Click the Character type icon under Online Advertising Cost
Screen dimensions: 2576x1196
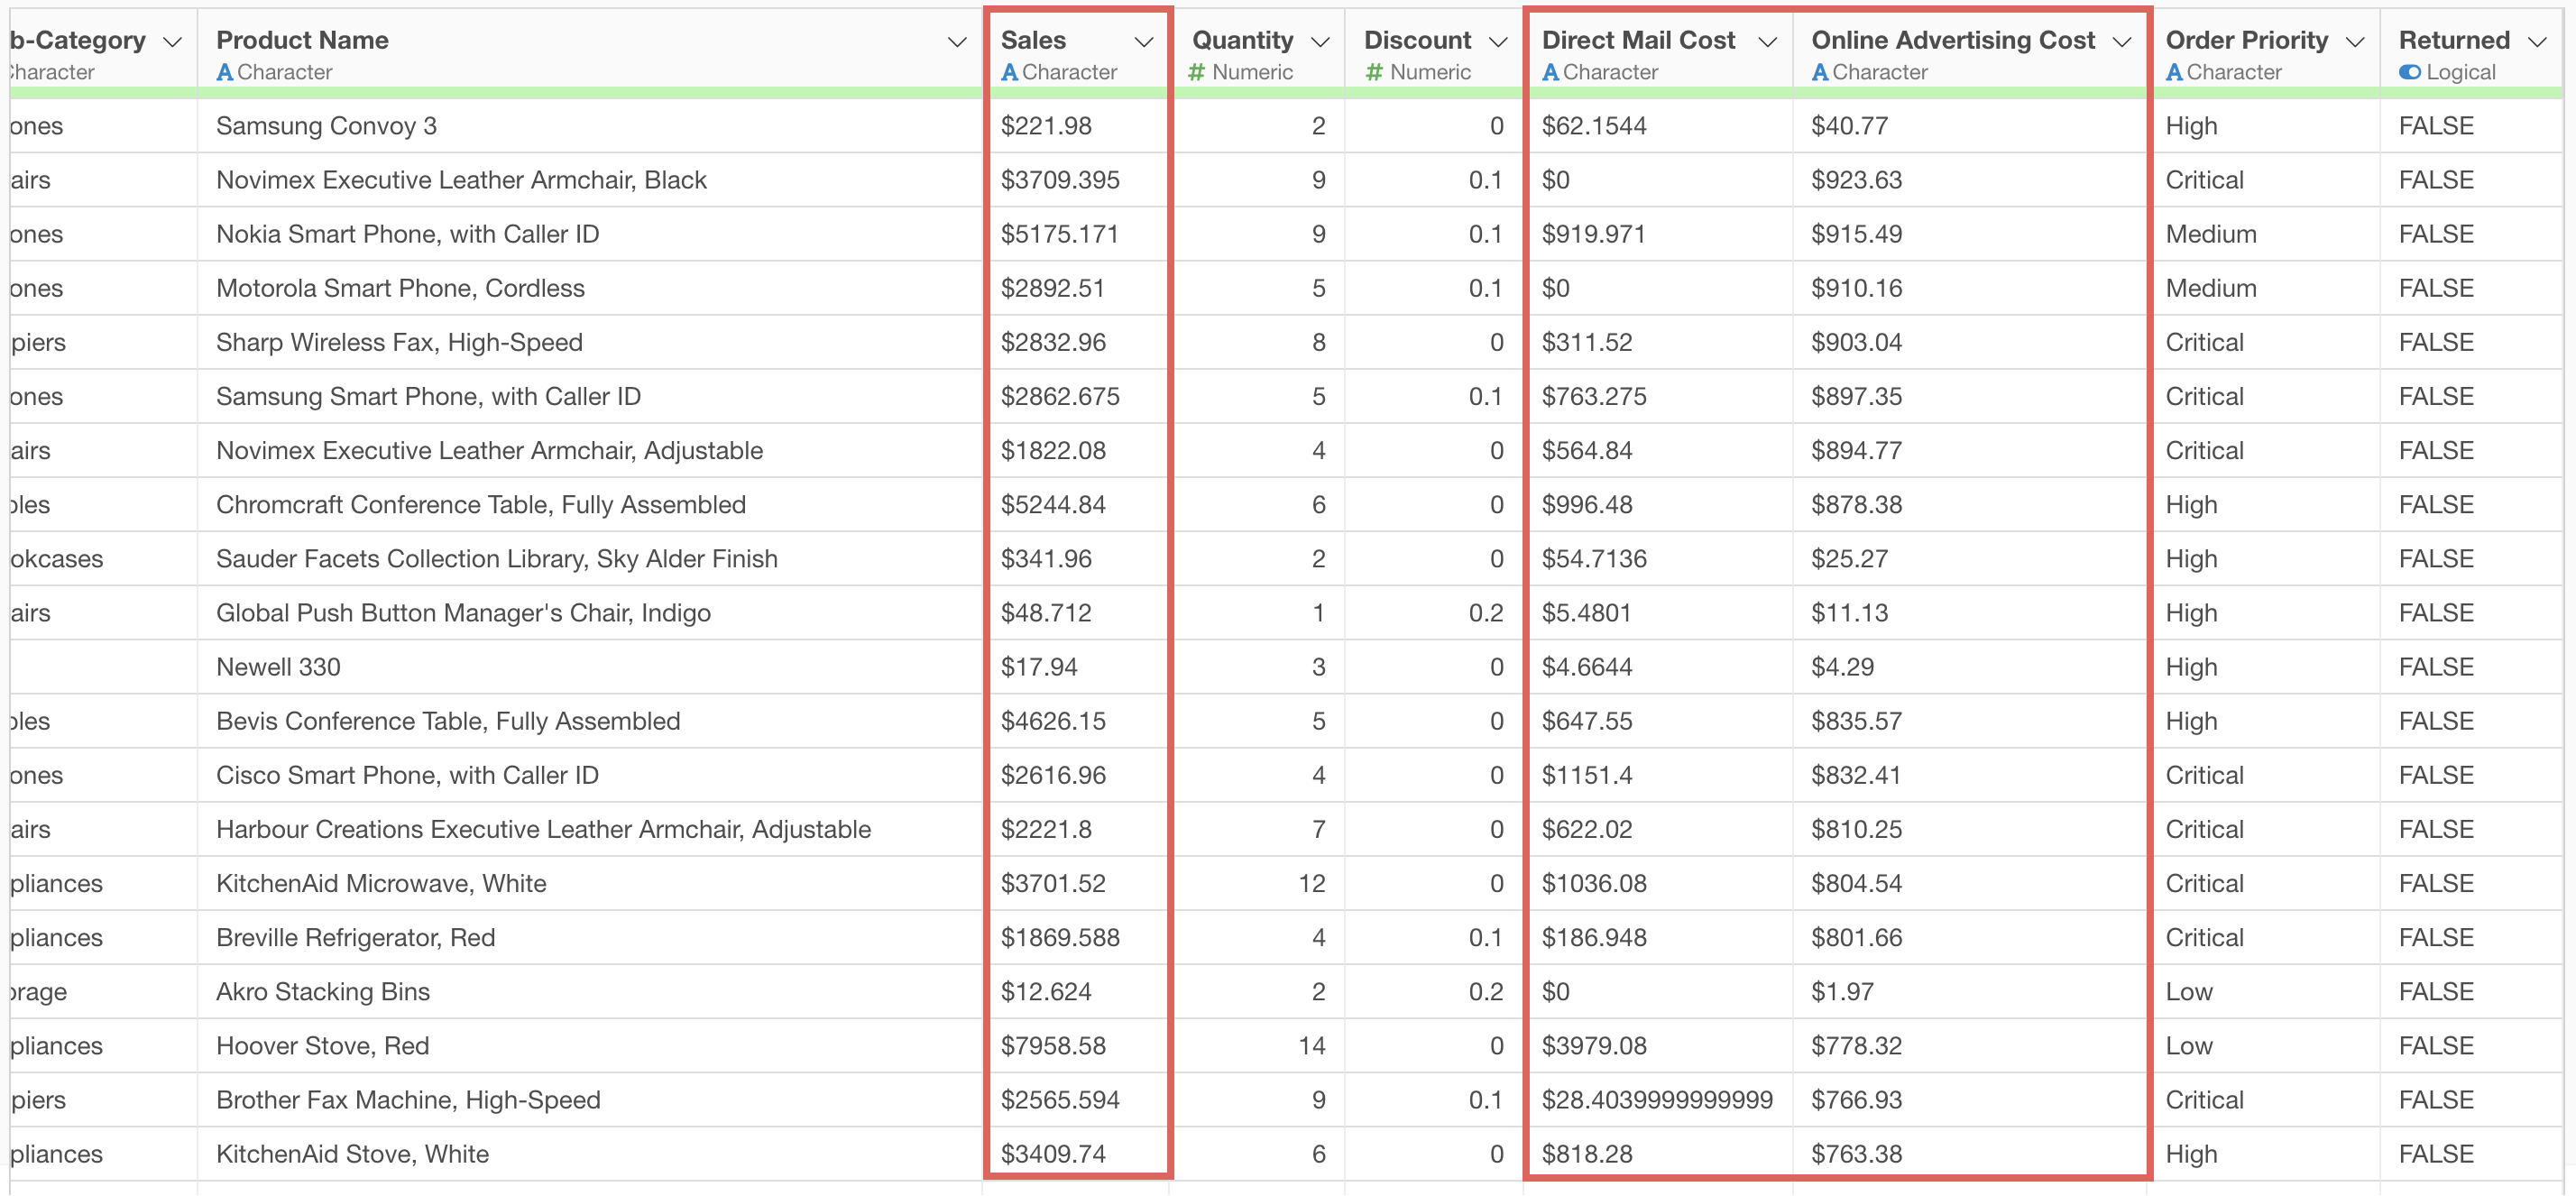[x=1821, y=72]
